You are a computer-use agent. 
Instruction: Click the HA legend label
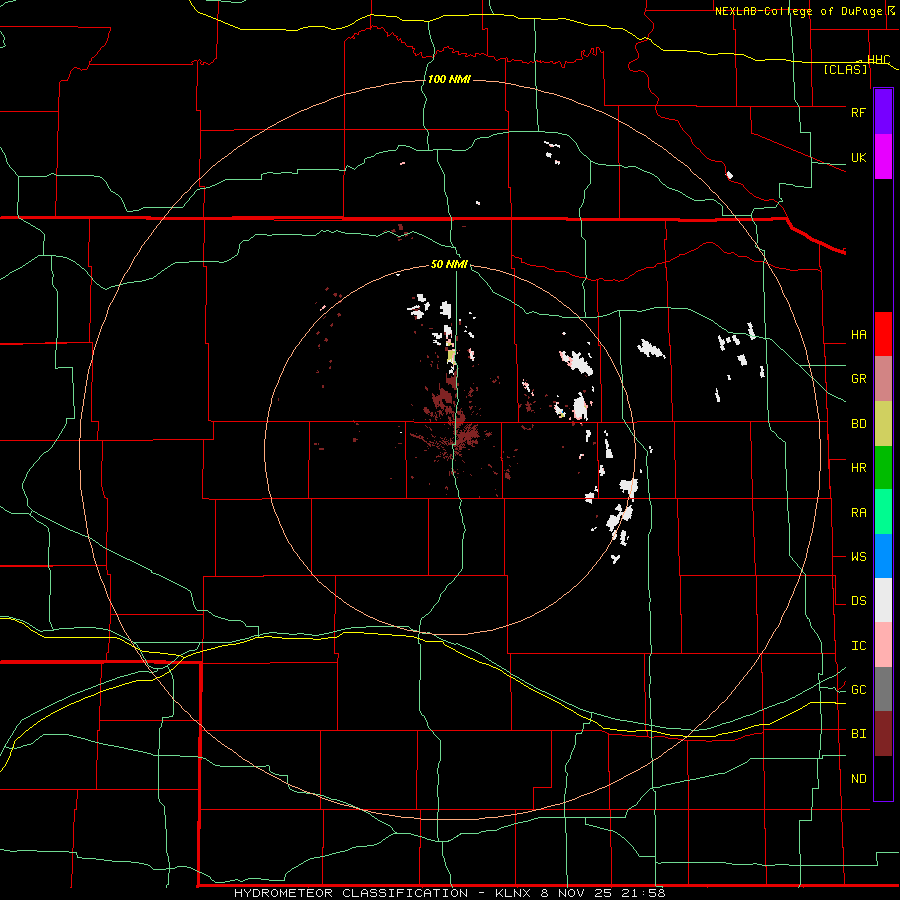[x=858, y=335]
